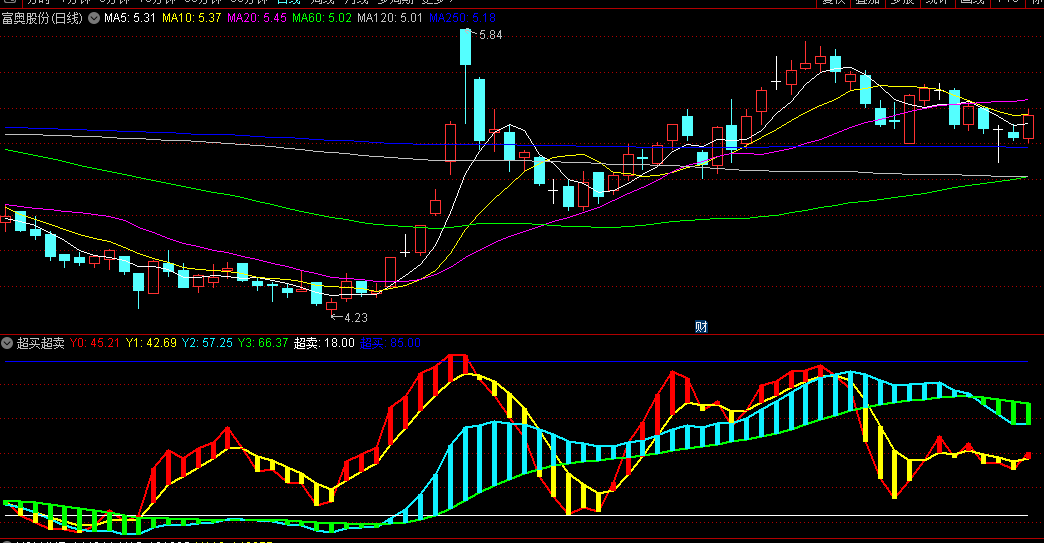Click the yellow Y1: 42.69 value
Viewport: 1044px width, 543px height.
coord(151,343)
